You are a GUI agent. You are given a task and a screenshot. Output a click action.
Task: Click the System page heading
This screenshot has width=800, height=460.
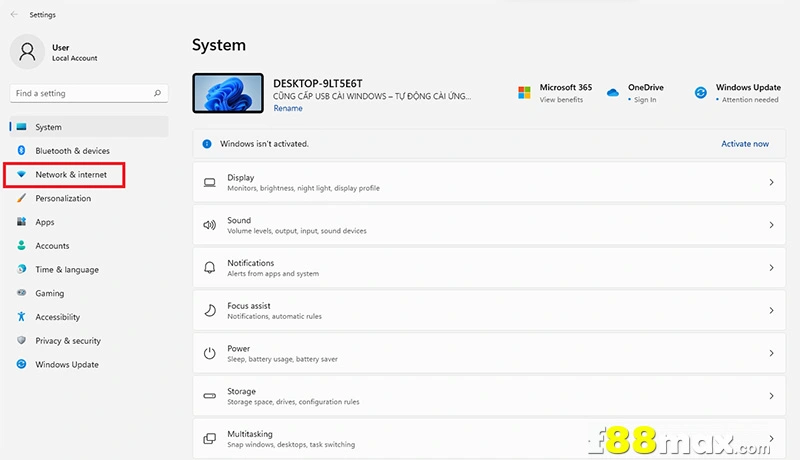coord(219,45)
